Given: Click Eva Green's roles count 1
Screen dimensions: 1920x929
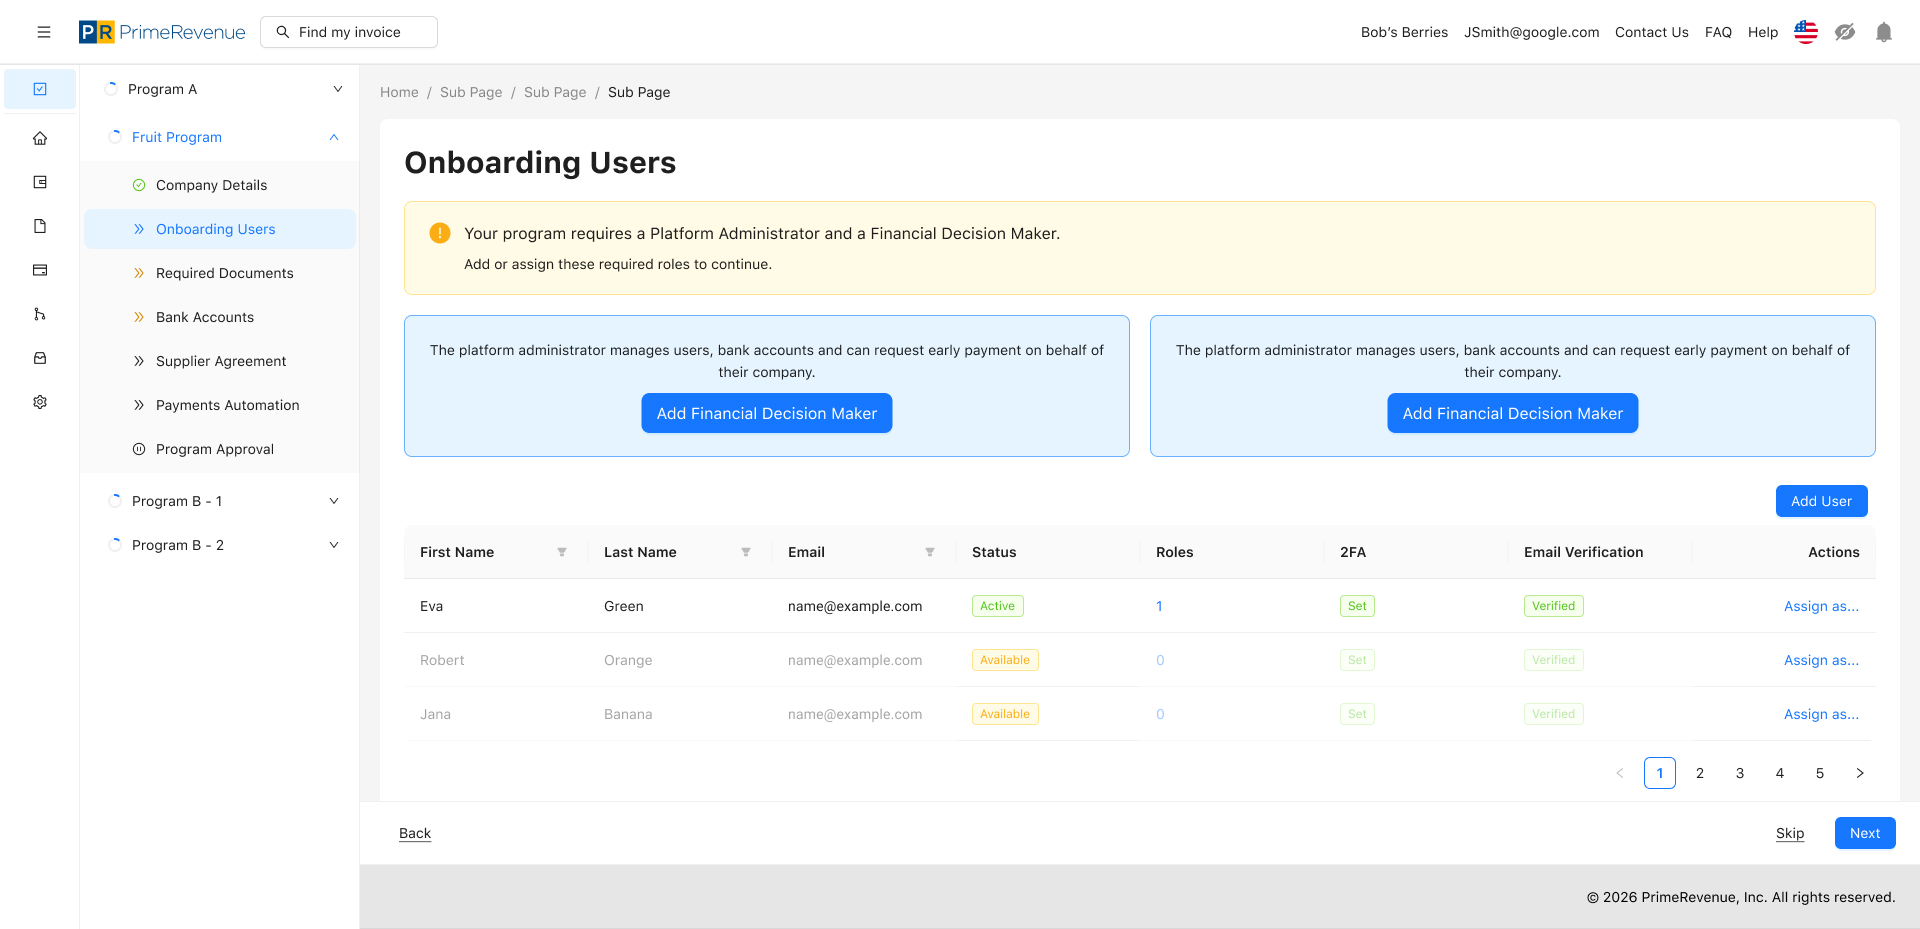Looking at the screenshot, I should click(1159, 606).
